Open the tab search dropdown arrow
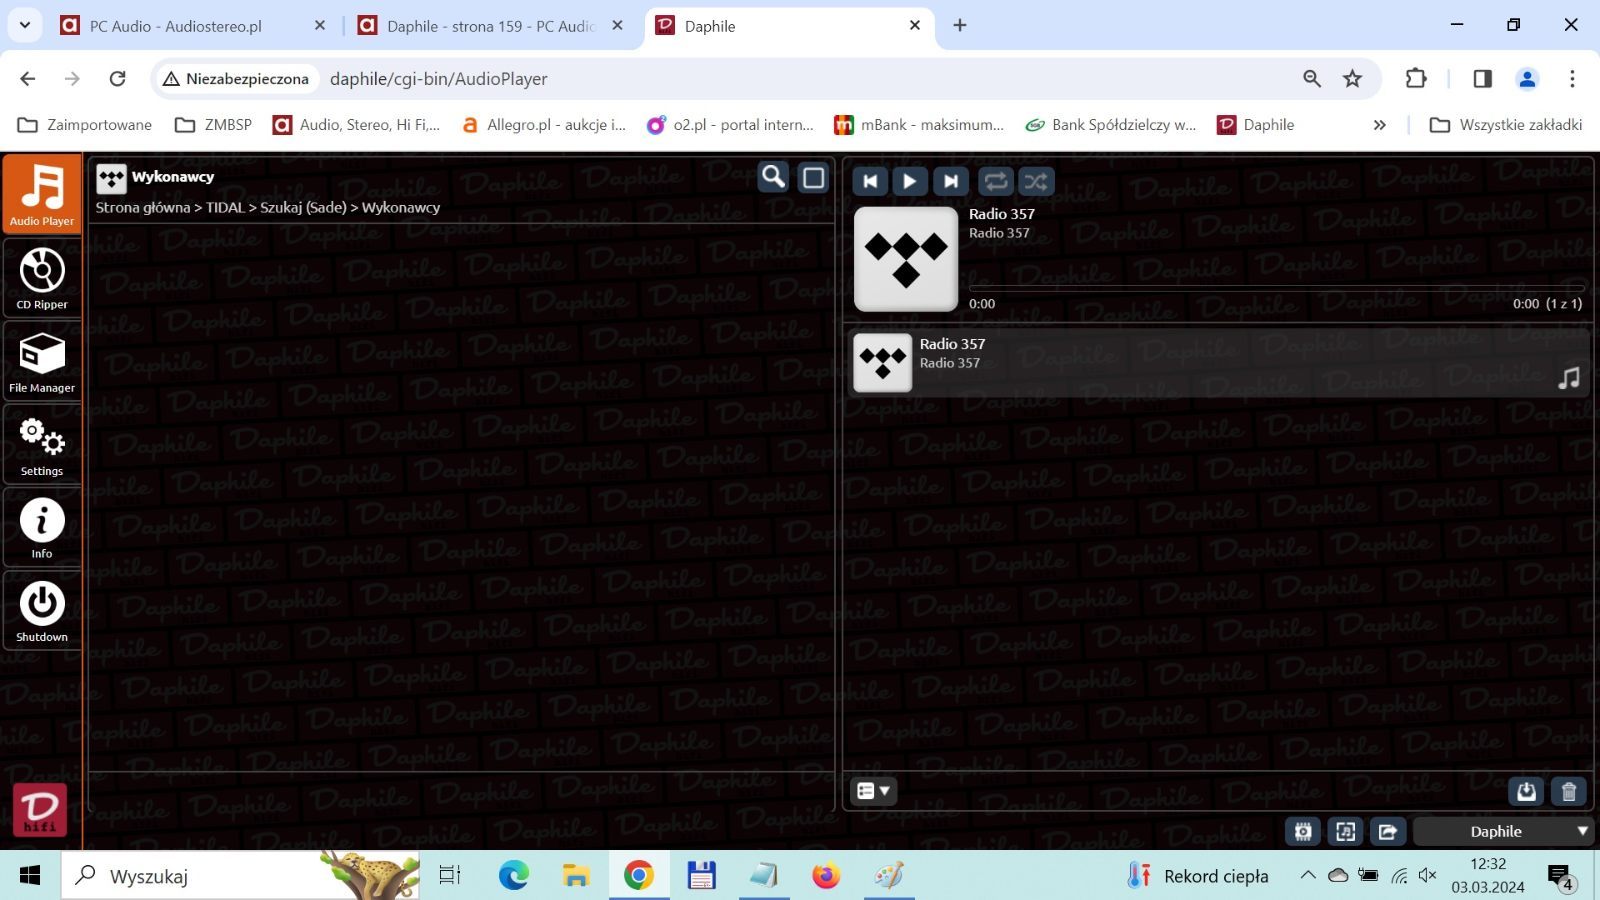Screen dimensions: 1600x900 click(x=24, y=25)
